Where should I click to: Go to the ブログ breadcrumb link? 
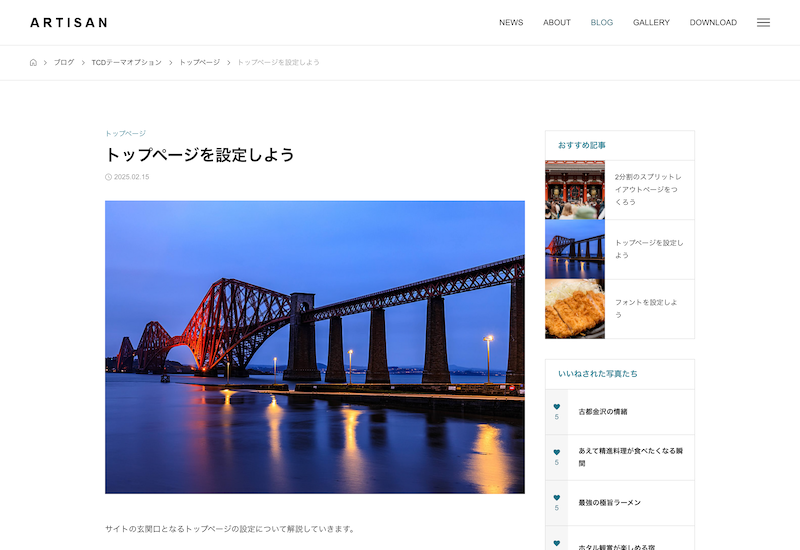click(64, 62)
